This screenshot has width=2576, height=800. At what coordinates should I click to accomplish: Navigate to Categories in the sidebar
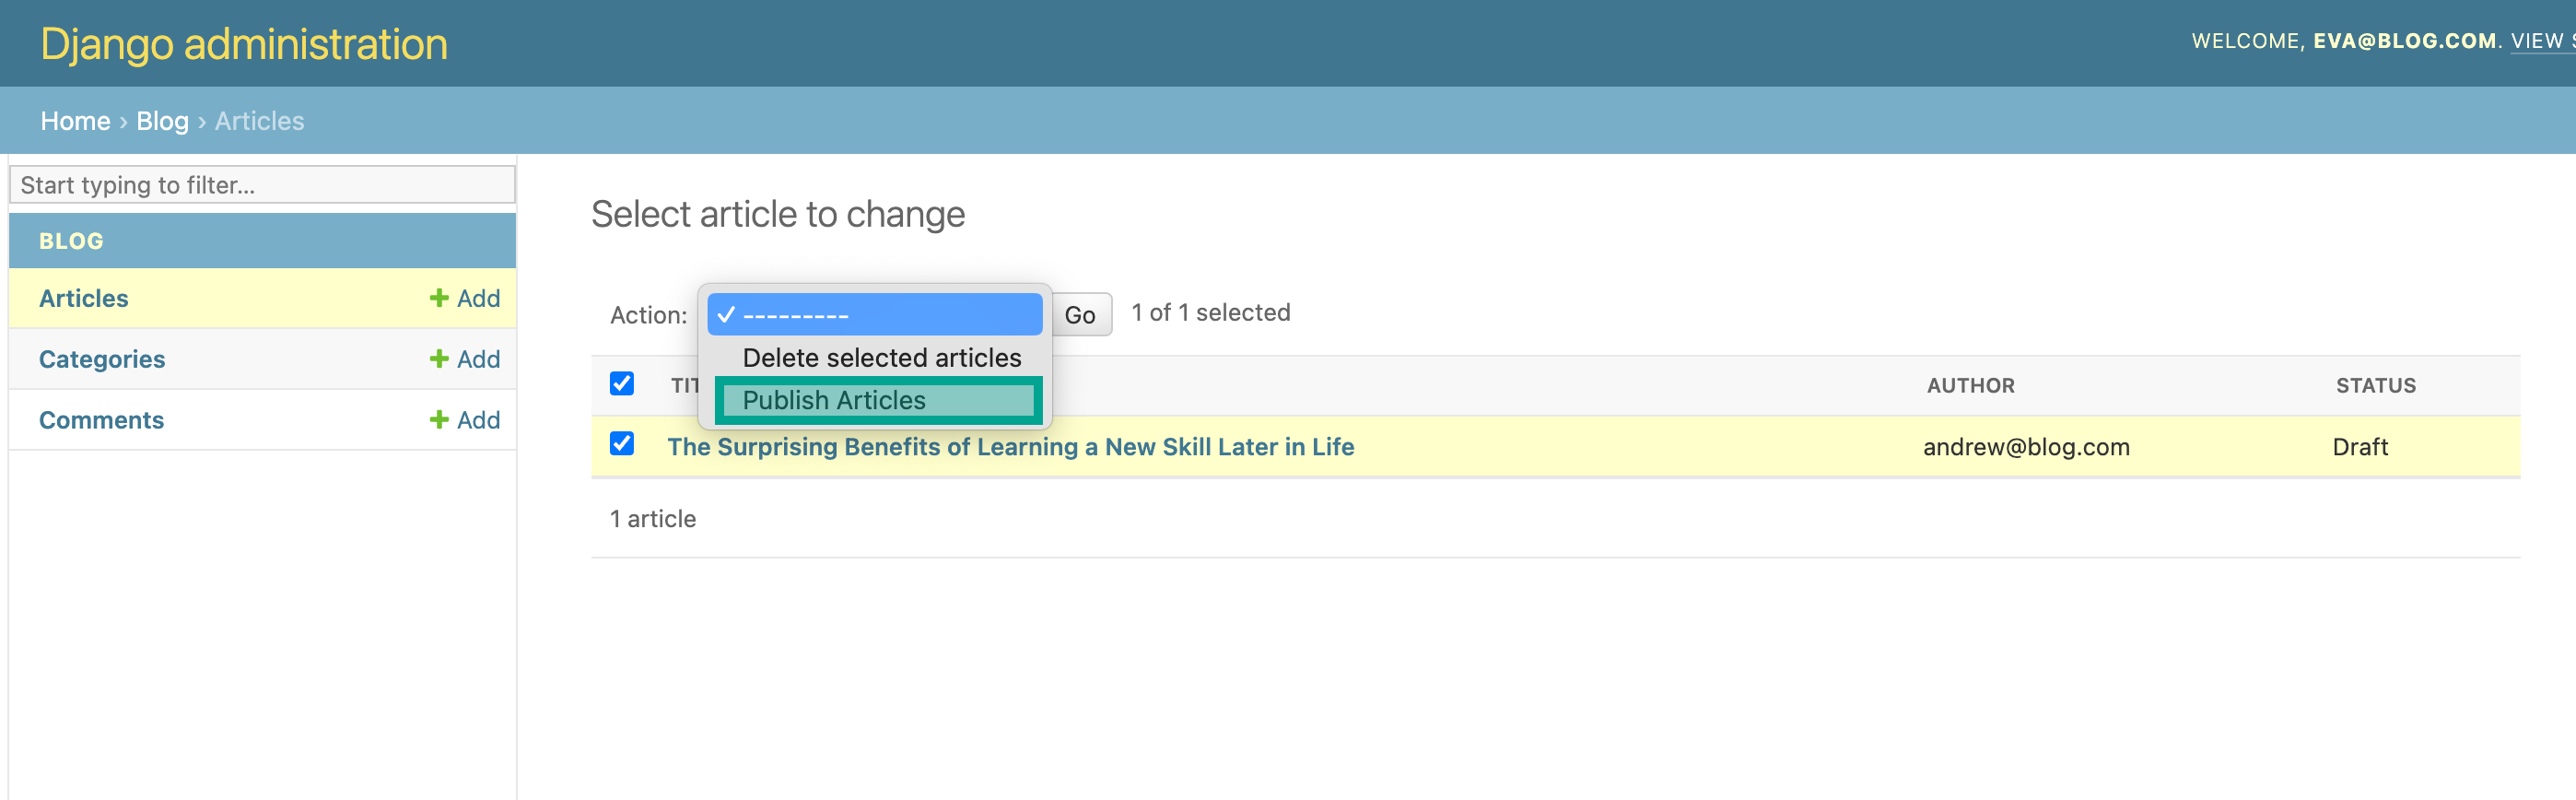point(101,359)
